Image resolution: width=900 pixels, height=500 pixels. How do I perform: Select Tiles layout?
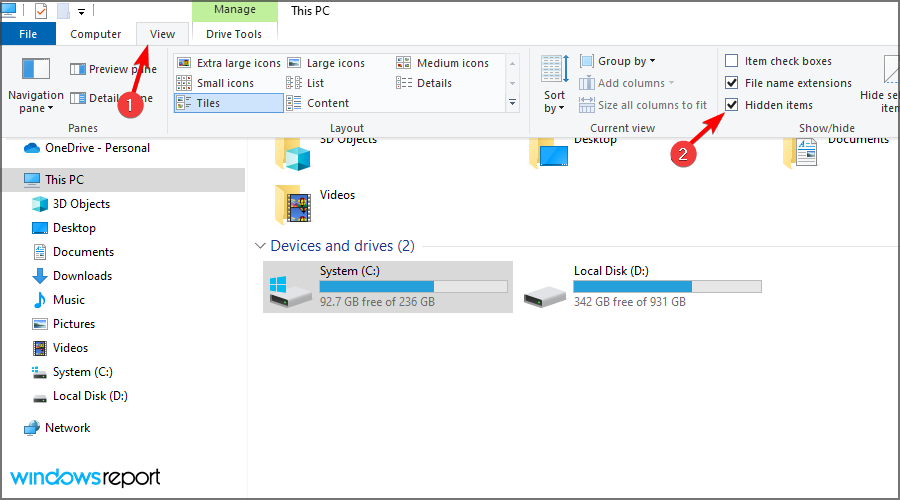point(228,103)
